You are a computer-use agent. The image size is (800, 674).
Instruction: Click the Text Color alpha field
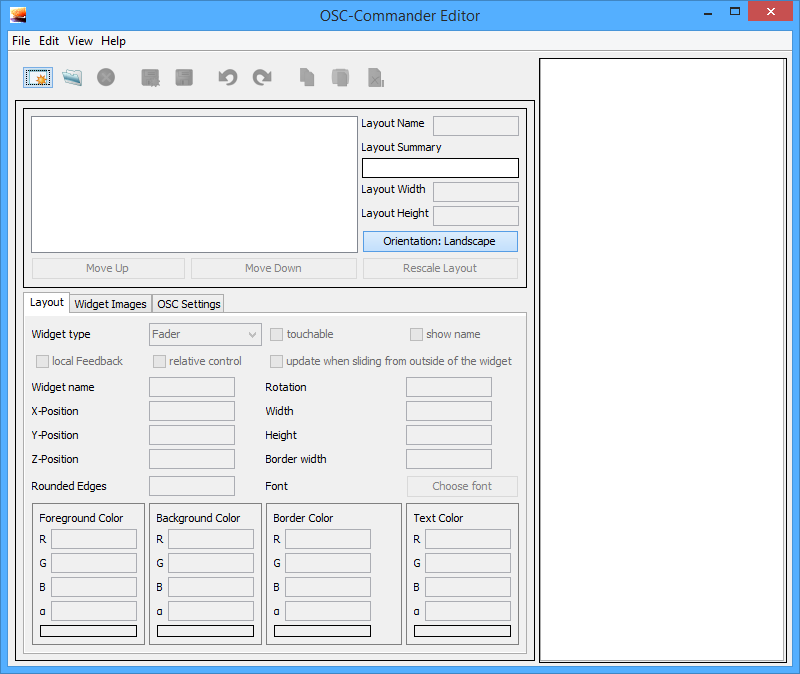point(468,611)
